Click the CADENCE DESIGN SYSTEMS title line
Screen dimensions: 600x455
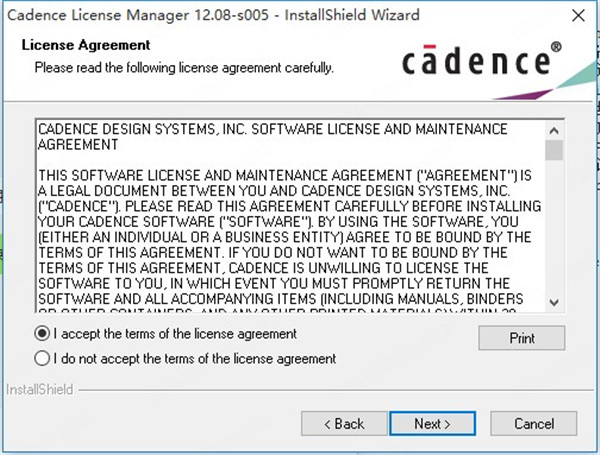(273, 137)
